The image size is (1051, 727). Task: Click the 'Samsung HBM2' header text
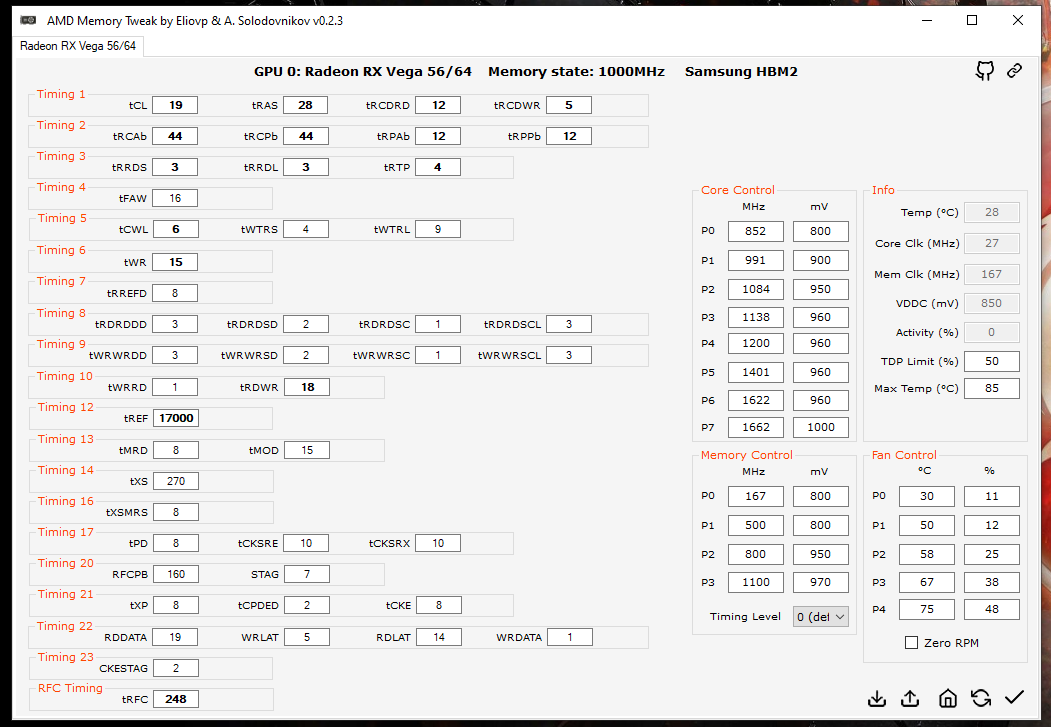point(741,72)
